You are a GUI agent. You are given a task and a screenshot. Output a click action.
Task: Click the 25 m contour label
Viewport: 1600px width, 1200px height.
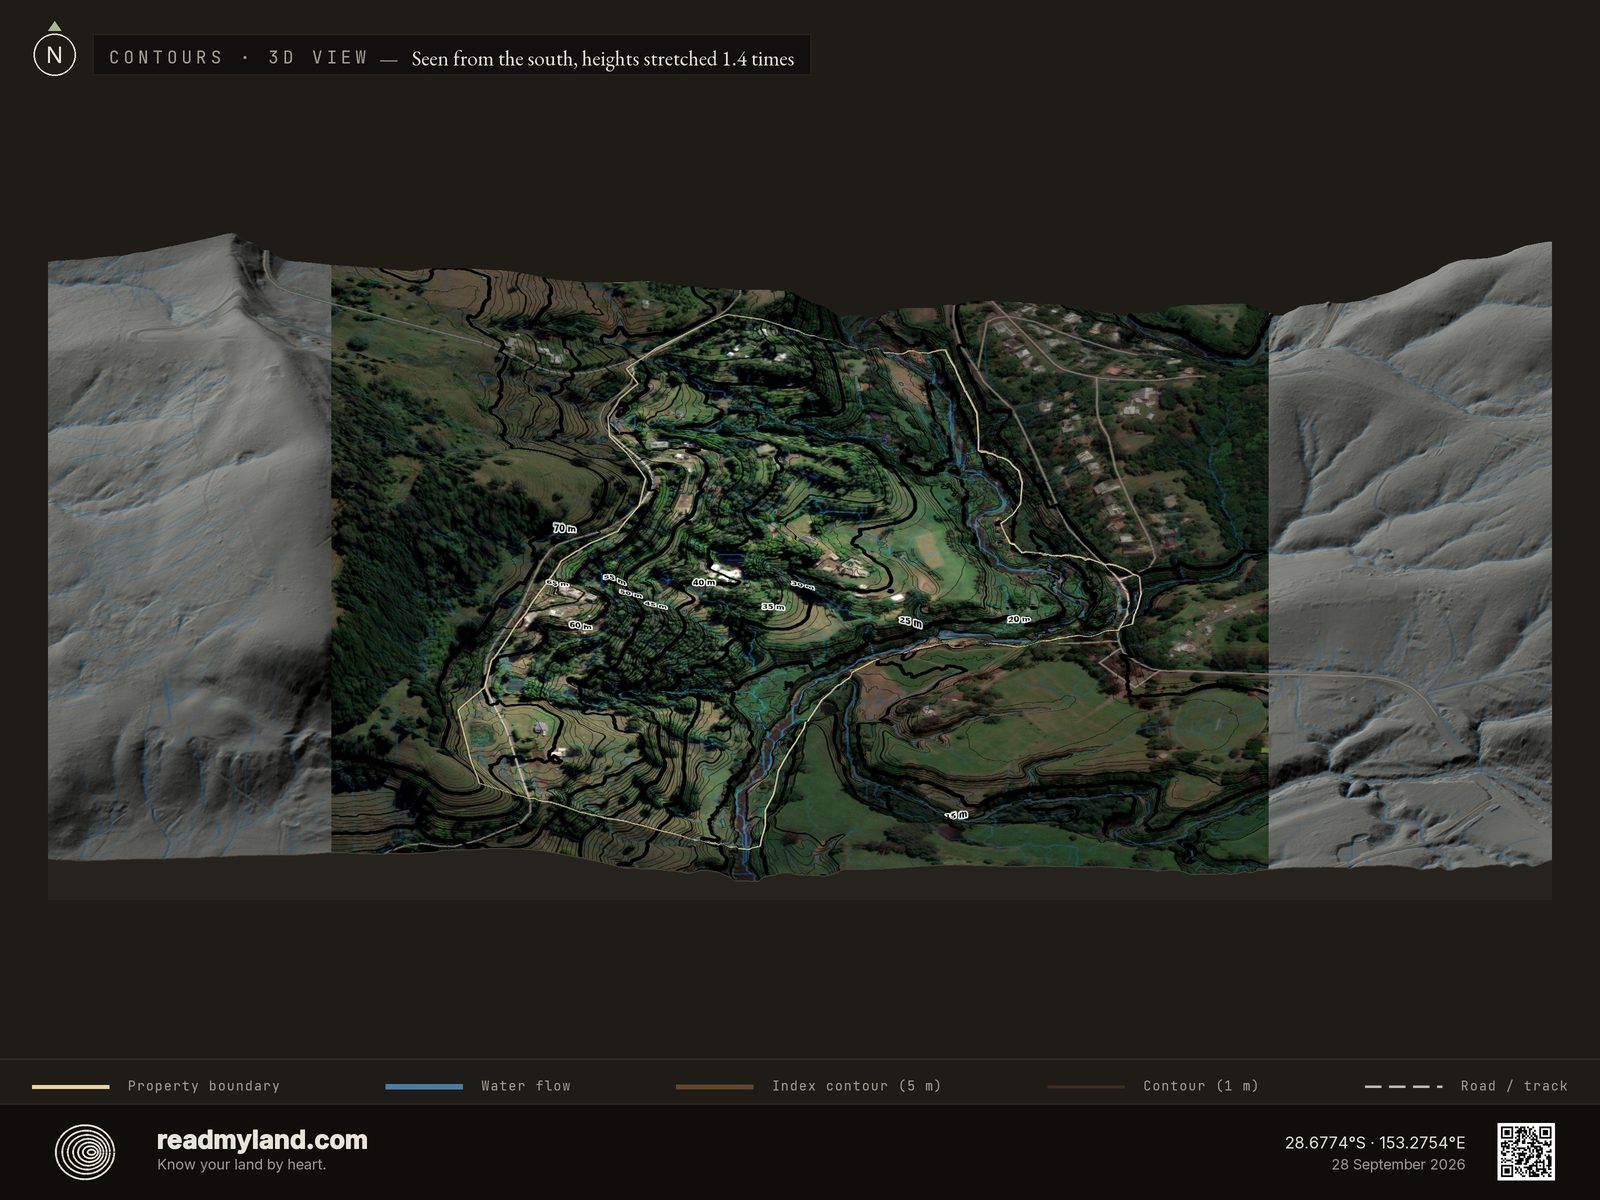(x=910, y=622)
